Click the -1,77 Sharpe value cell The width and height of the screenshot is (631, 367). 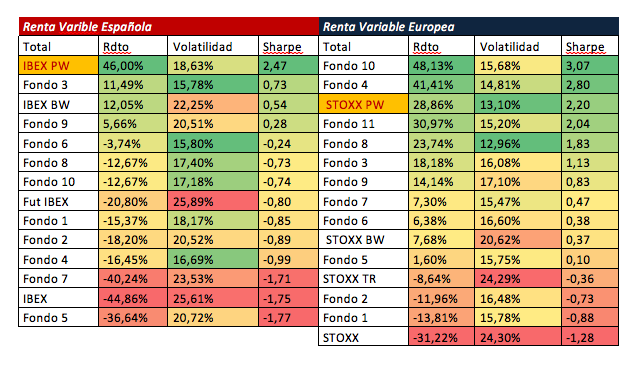[288, 318]
